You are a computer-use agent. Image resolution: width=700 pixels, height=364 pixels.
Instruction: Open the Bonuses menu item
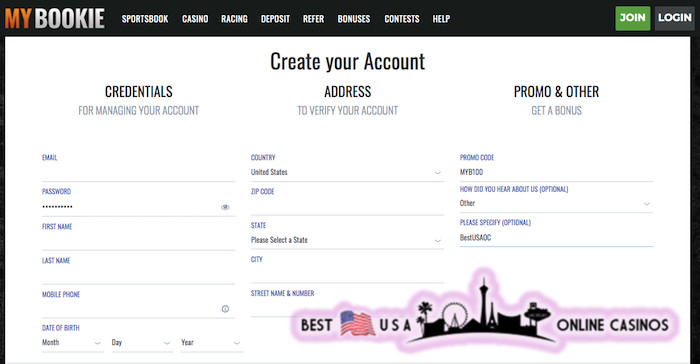(x=354, y=19)
